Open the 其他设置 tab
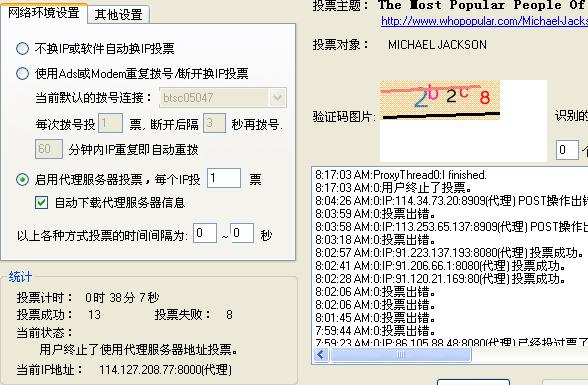The image size is (588, 385). tap(118, 15)
